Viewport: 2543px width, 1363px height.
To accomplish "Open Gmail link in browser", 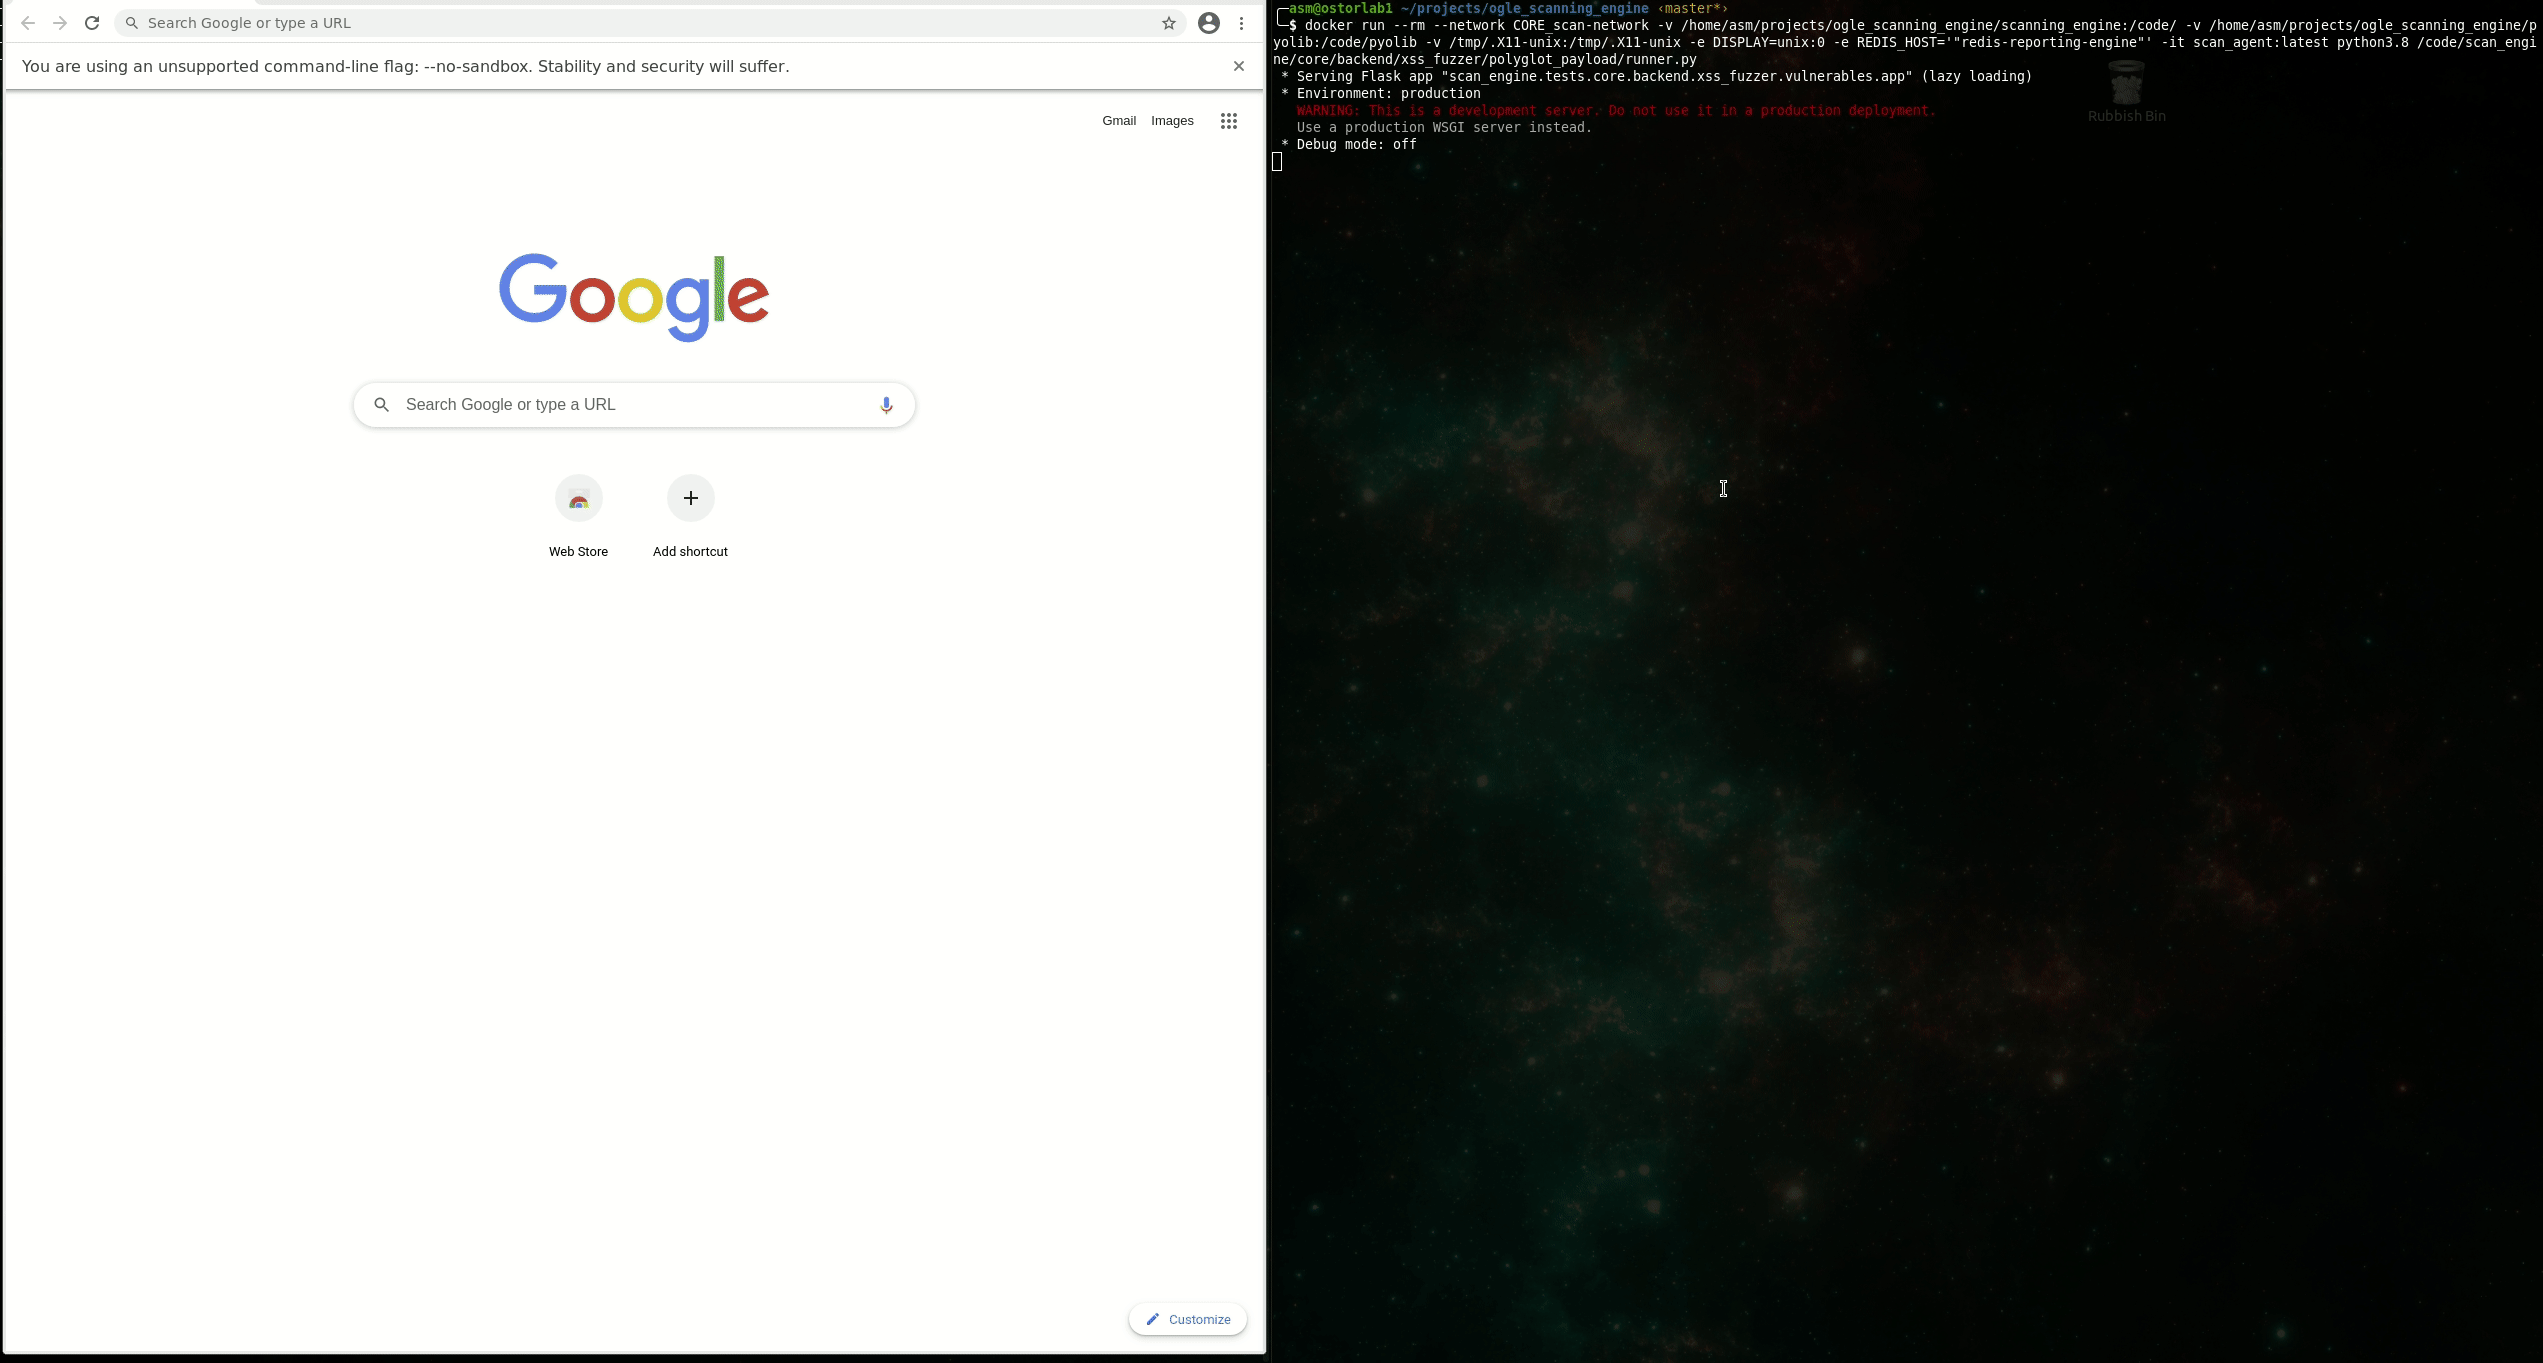I will [x=1118, y=119].
